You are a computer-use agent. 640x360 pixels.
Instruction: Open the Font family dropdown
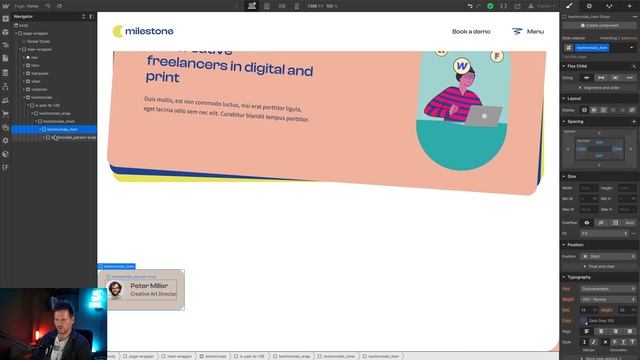608,289
